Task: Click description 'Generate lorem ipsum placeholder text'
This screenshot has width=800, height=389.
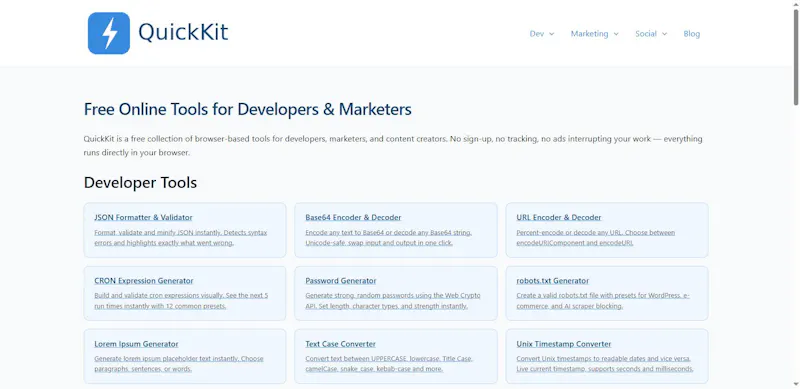Action: click(179, 364)
